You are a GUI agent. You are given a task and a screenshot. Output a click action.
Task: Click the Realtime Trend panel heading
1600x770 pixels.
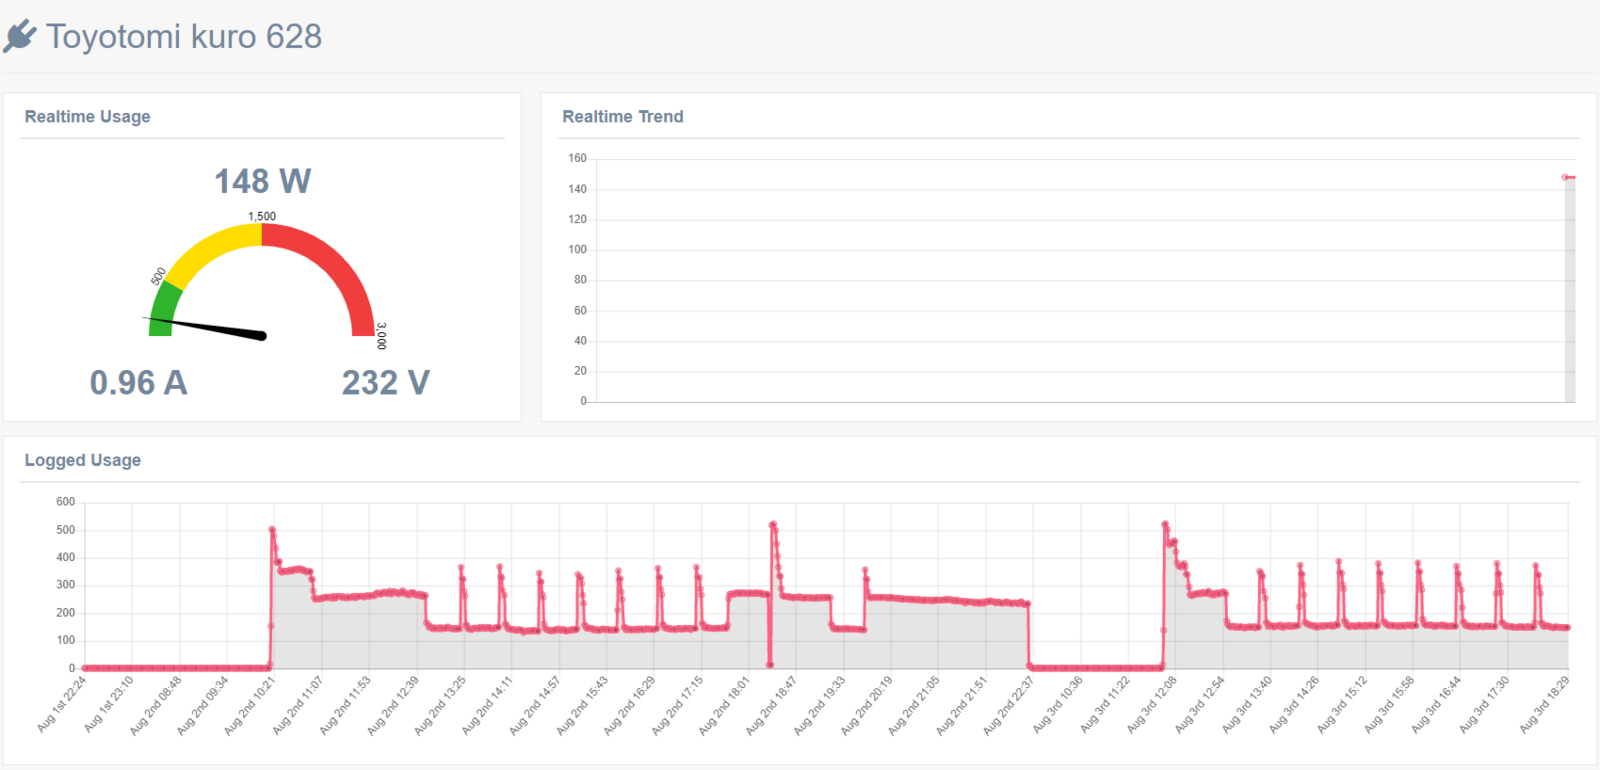(x=623, y=116)
